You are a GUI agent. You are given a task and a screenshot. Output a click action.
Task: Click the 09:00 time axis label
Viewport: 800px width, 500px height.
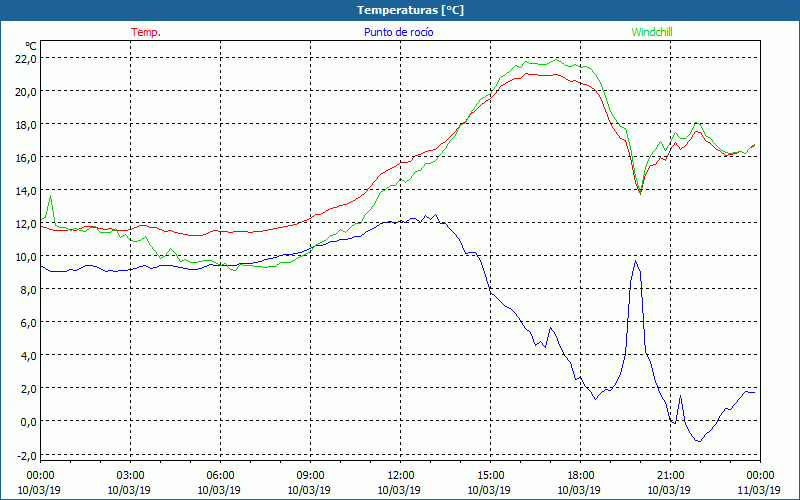point(310,476)
